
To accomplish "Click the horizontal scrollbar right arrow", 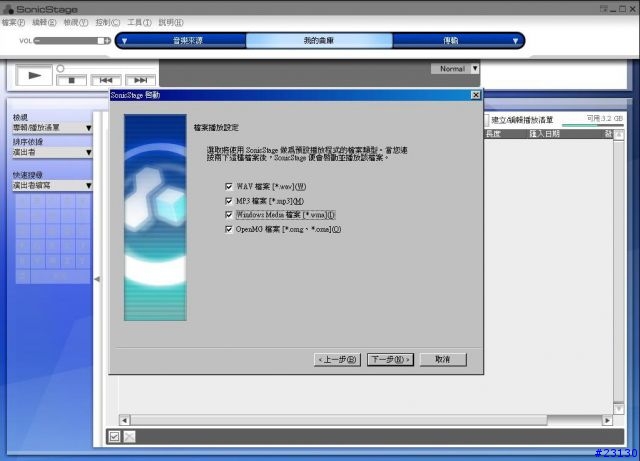I will [607, 420].
